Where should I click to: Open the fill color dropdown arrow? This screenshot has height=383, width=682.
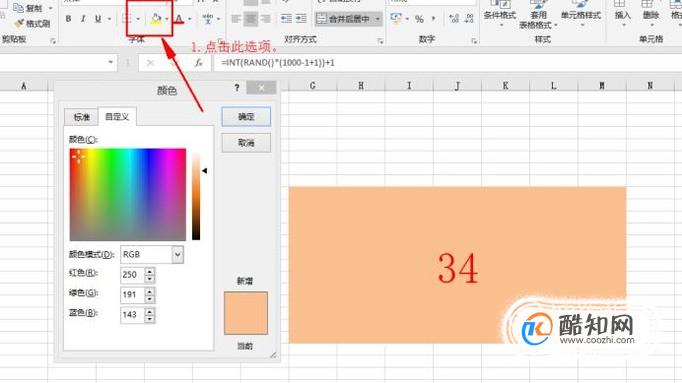point(167,19)
